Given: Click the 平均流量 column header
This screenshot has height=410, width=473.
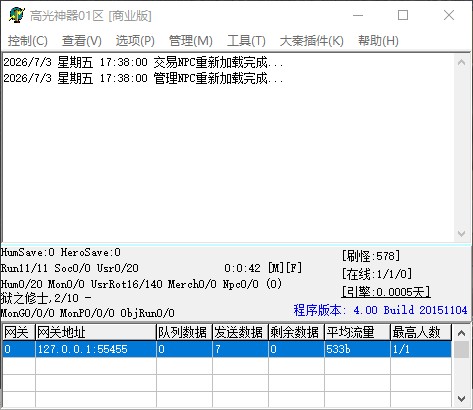Looking at the screenshot, I should click(x=358, y=332).
